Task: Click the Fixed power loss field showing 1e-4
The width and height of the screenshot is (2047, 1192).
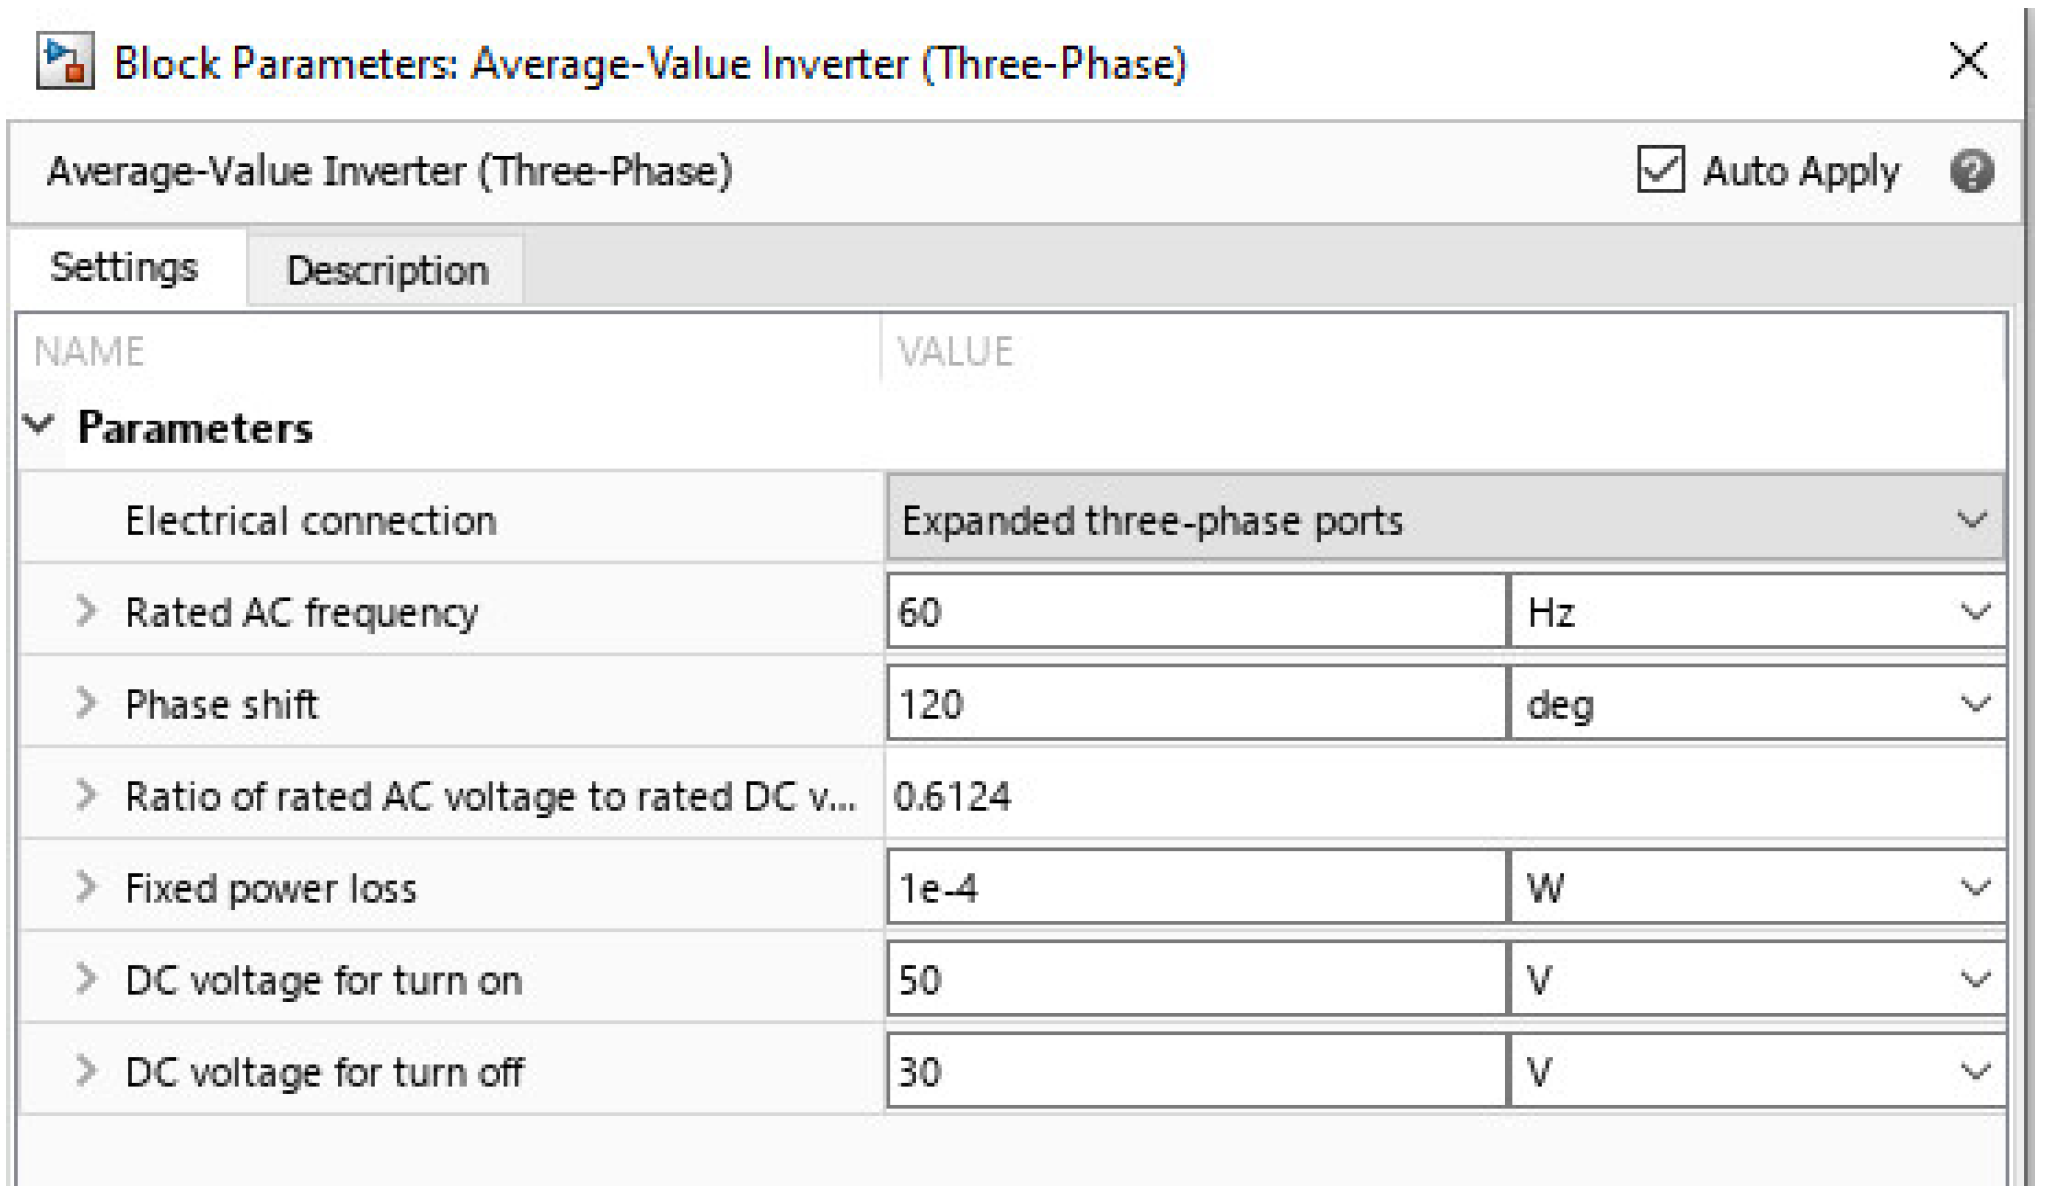Action: coord(1196,887)
